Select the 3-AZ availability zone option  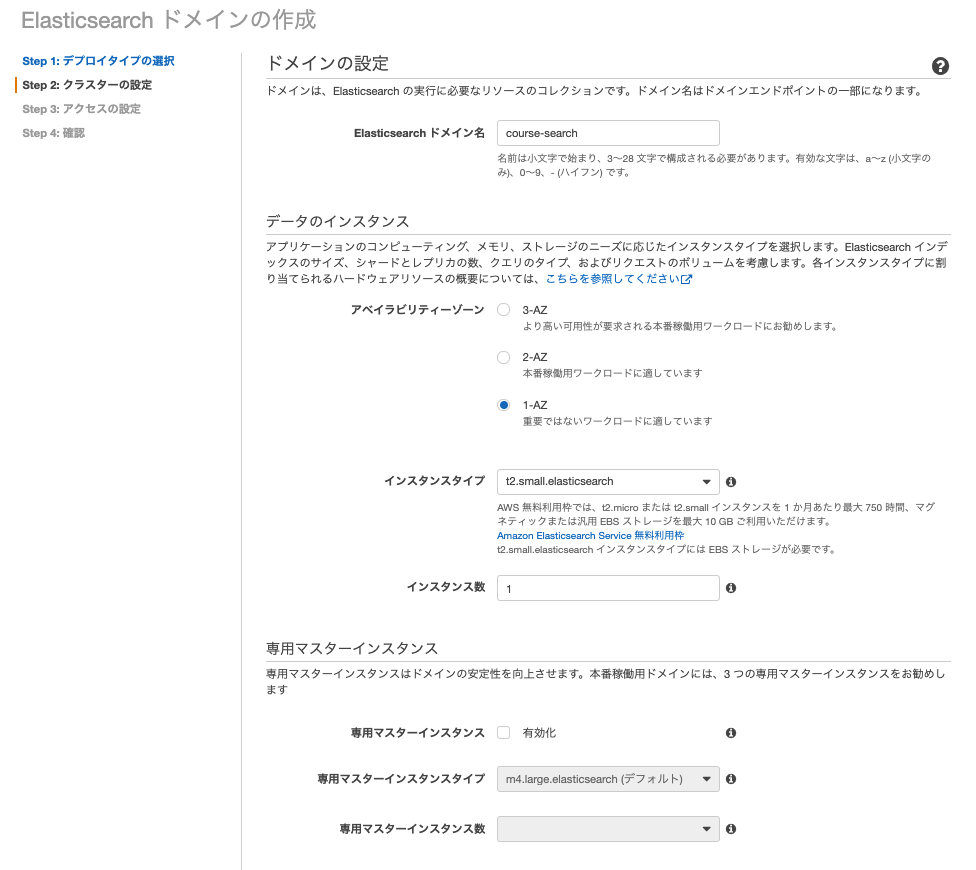click(x=504, y=310)
